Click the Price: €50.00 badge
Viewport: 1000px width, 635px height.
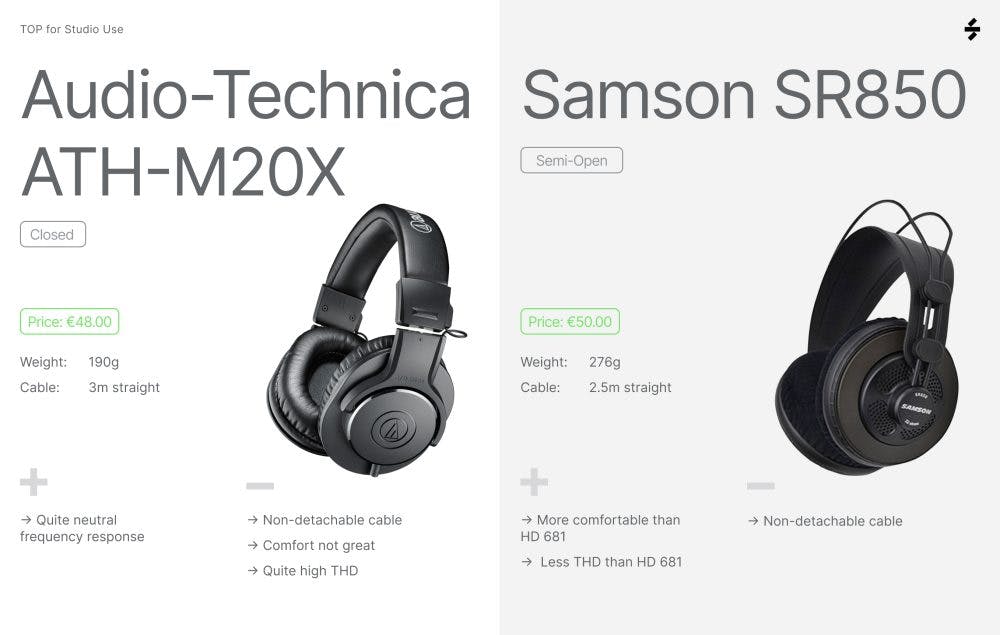click(570, 322)
